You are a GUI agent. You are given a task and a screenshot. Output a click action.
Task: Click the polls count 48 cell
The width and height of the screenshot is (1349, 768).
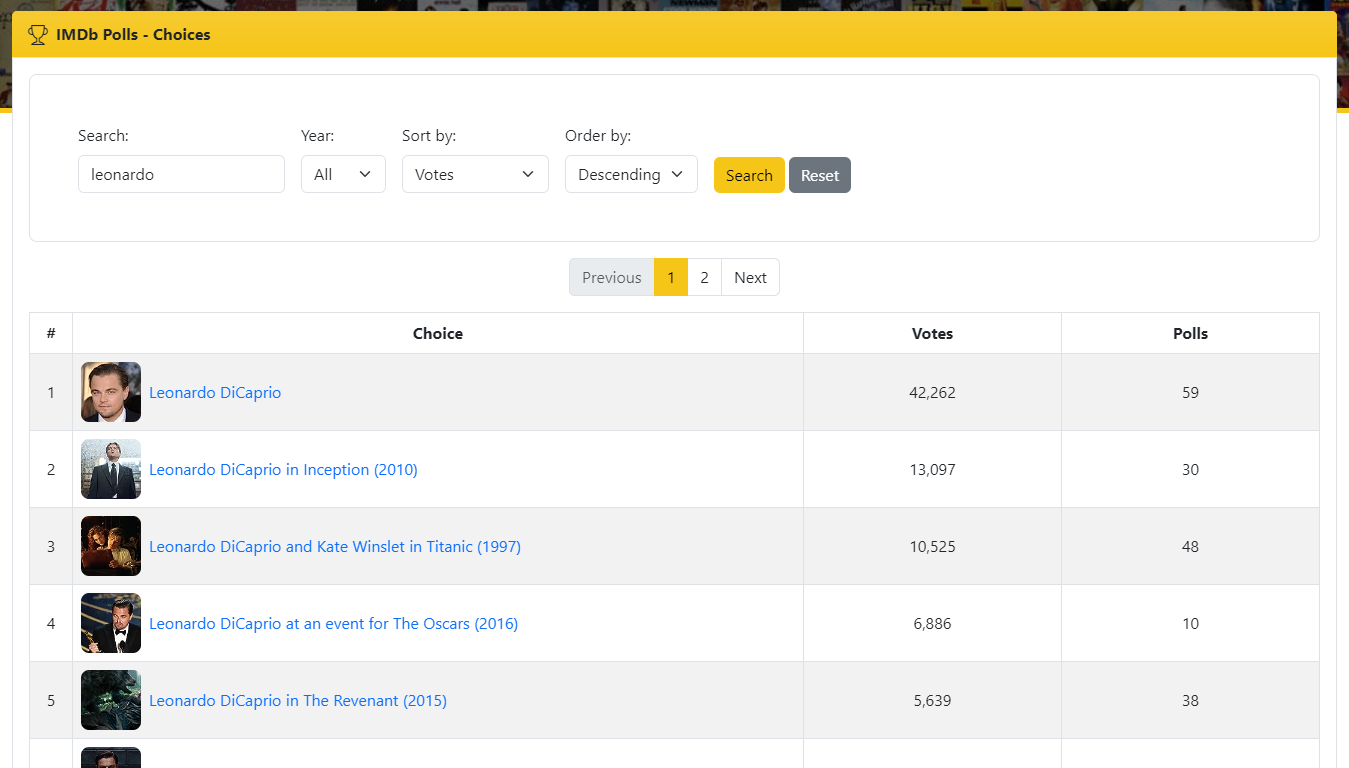1190,546
